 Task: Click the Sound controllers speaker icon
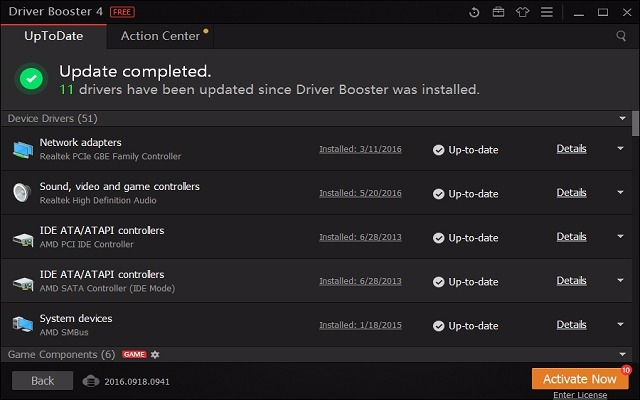pos(22,193)
